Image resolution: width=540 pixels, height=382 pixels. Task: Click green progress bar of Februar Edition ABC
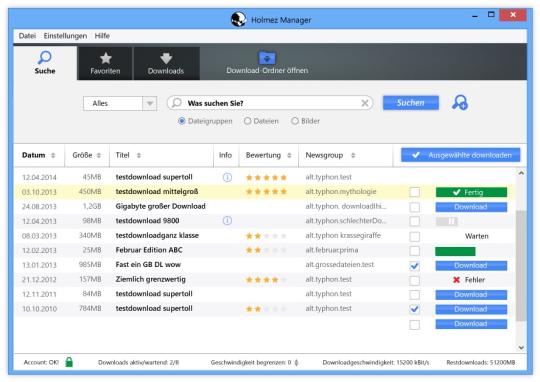tap(455, 251)
